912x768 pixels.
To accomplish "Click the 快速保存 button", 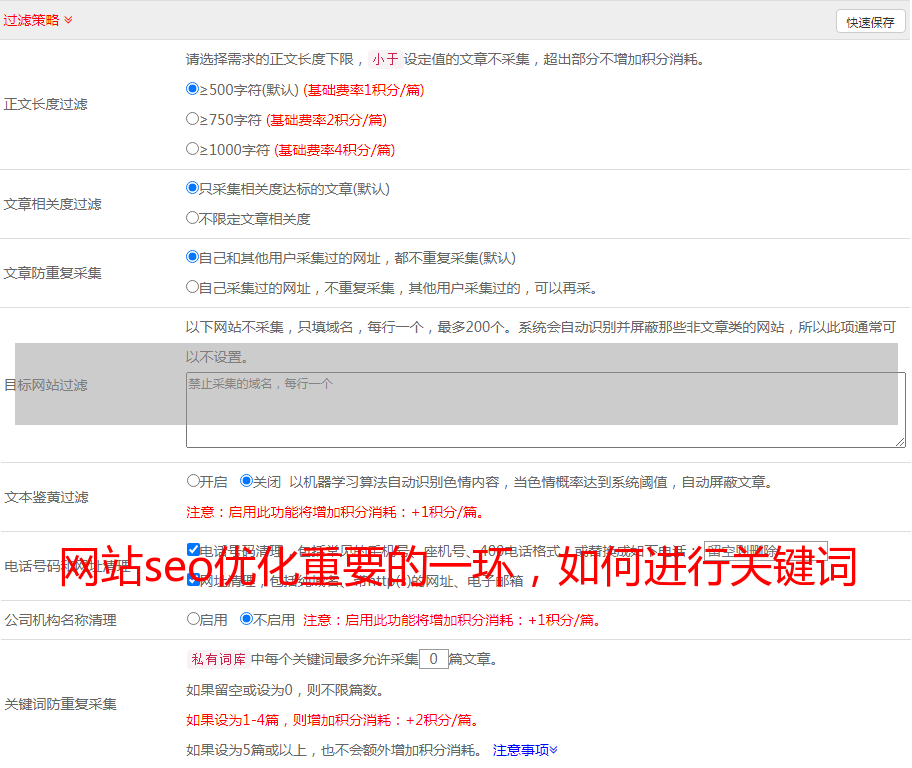I will pos(871,22).
